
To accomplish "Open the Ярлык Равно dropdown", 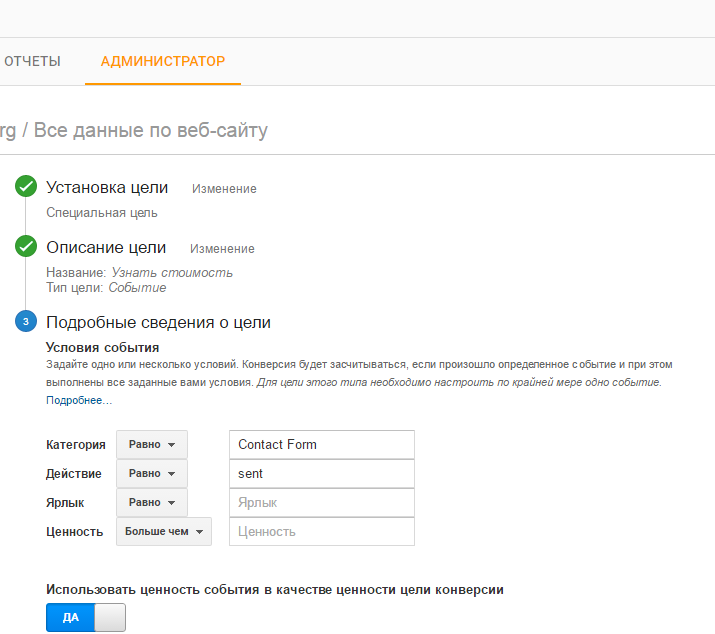I will 152,503.
